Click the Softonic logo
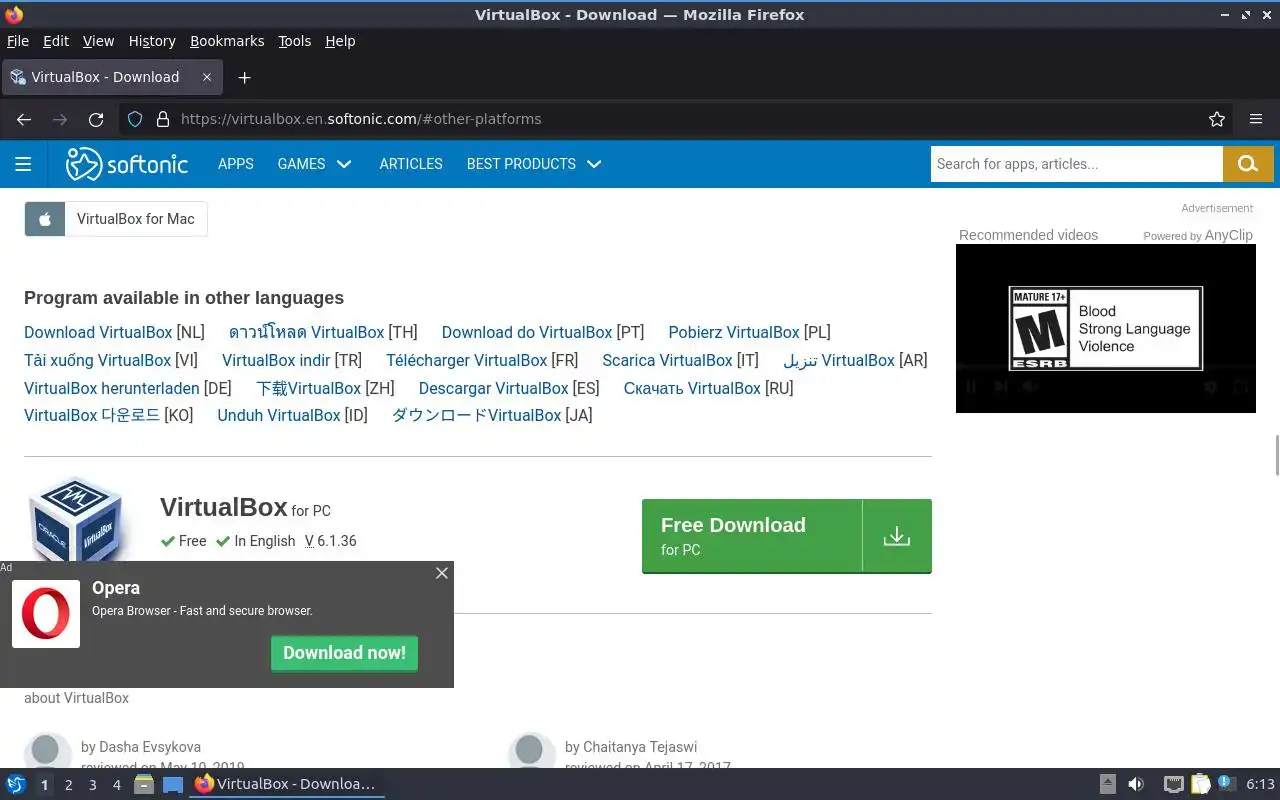The image size is (1280, 800). [x=127, y=164]
